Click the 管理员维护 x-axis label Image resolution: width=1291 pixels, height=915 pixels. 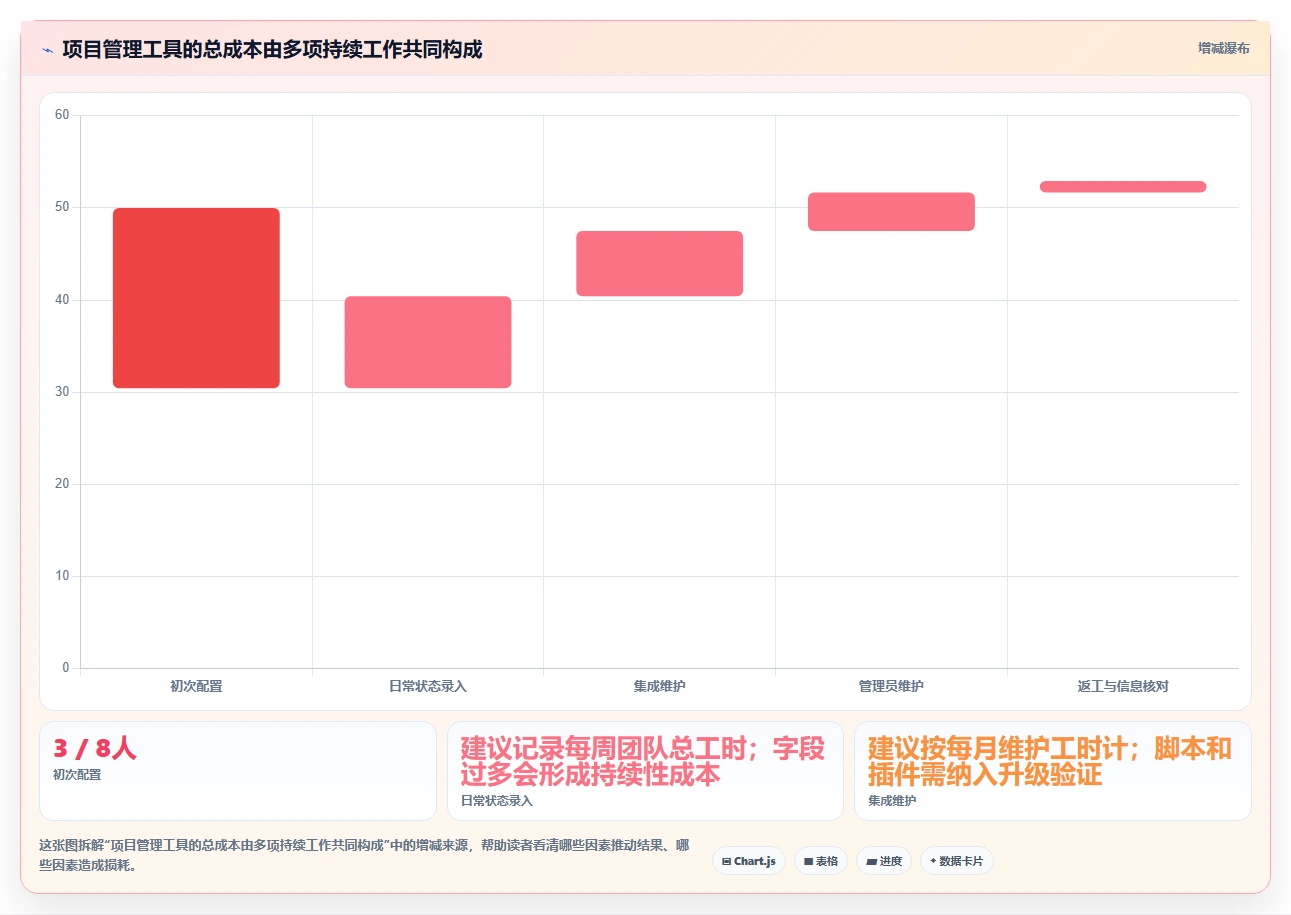coord(891,686)
